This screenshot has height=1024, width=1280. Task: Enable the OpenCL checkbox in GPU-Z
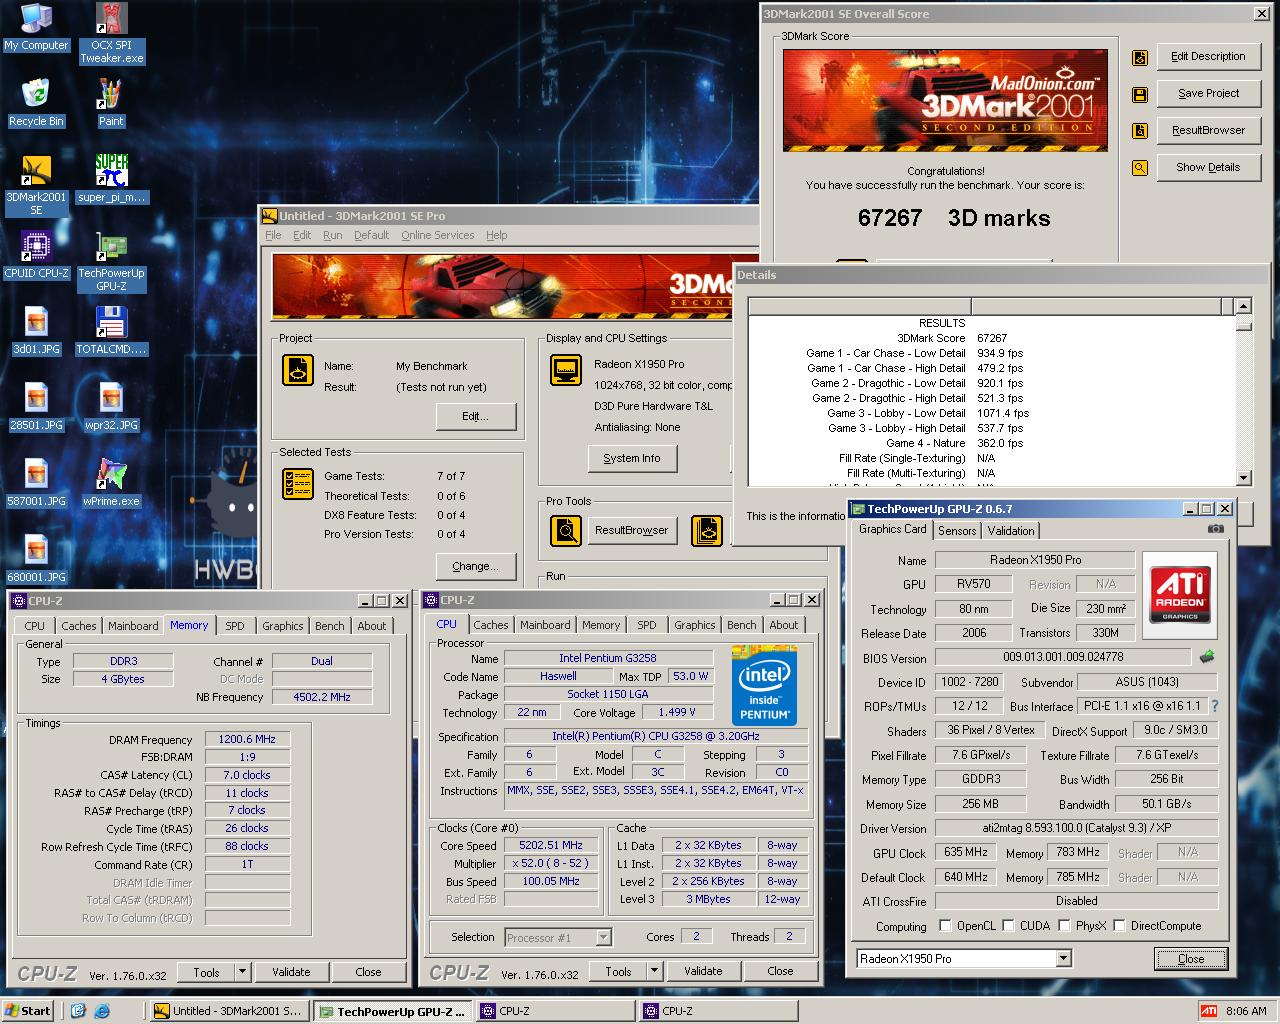944,926
